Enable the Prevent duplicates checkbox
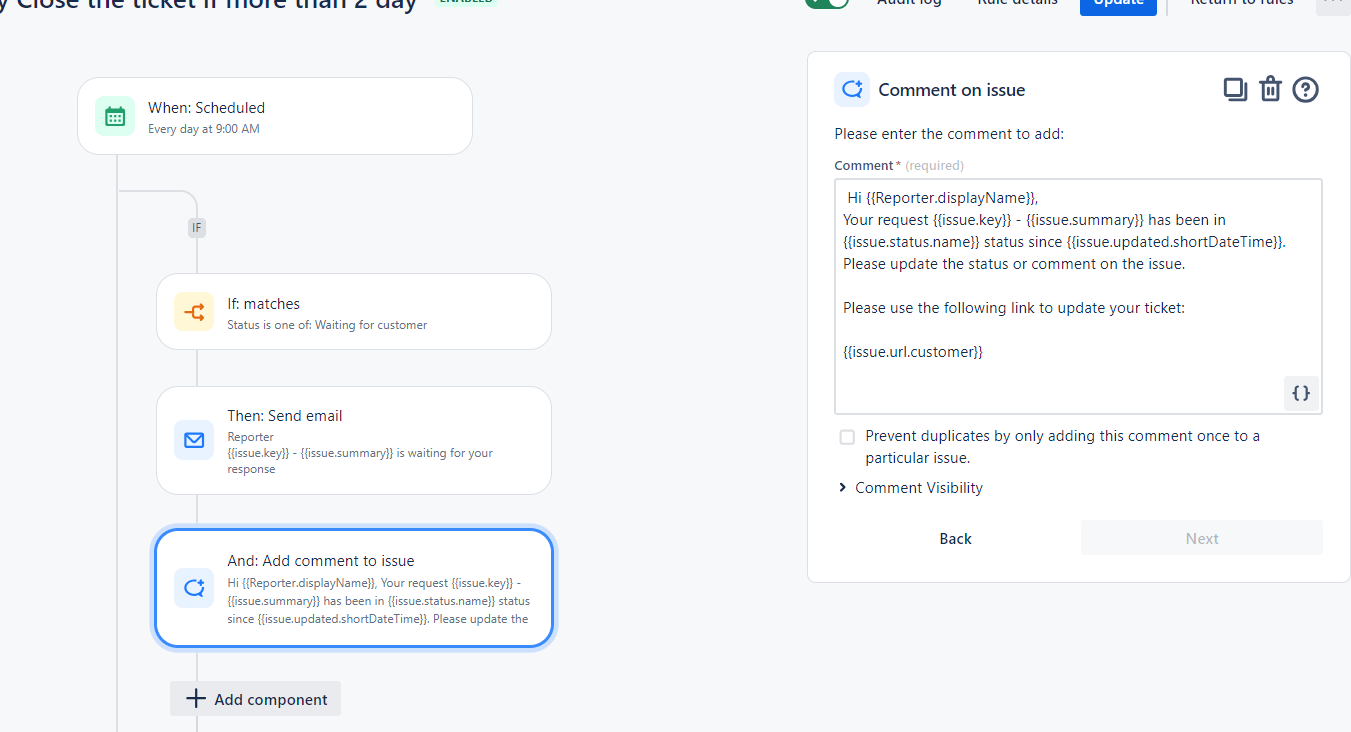Screen dimensions: 1351x732 [847, 436]
